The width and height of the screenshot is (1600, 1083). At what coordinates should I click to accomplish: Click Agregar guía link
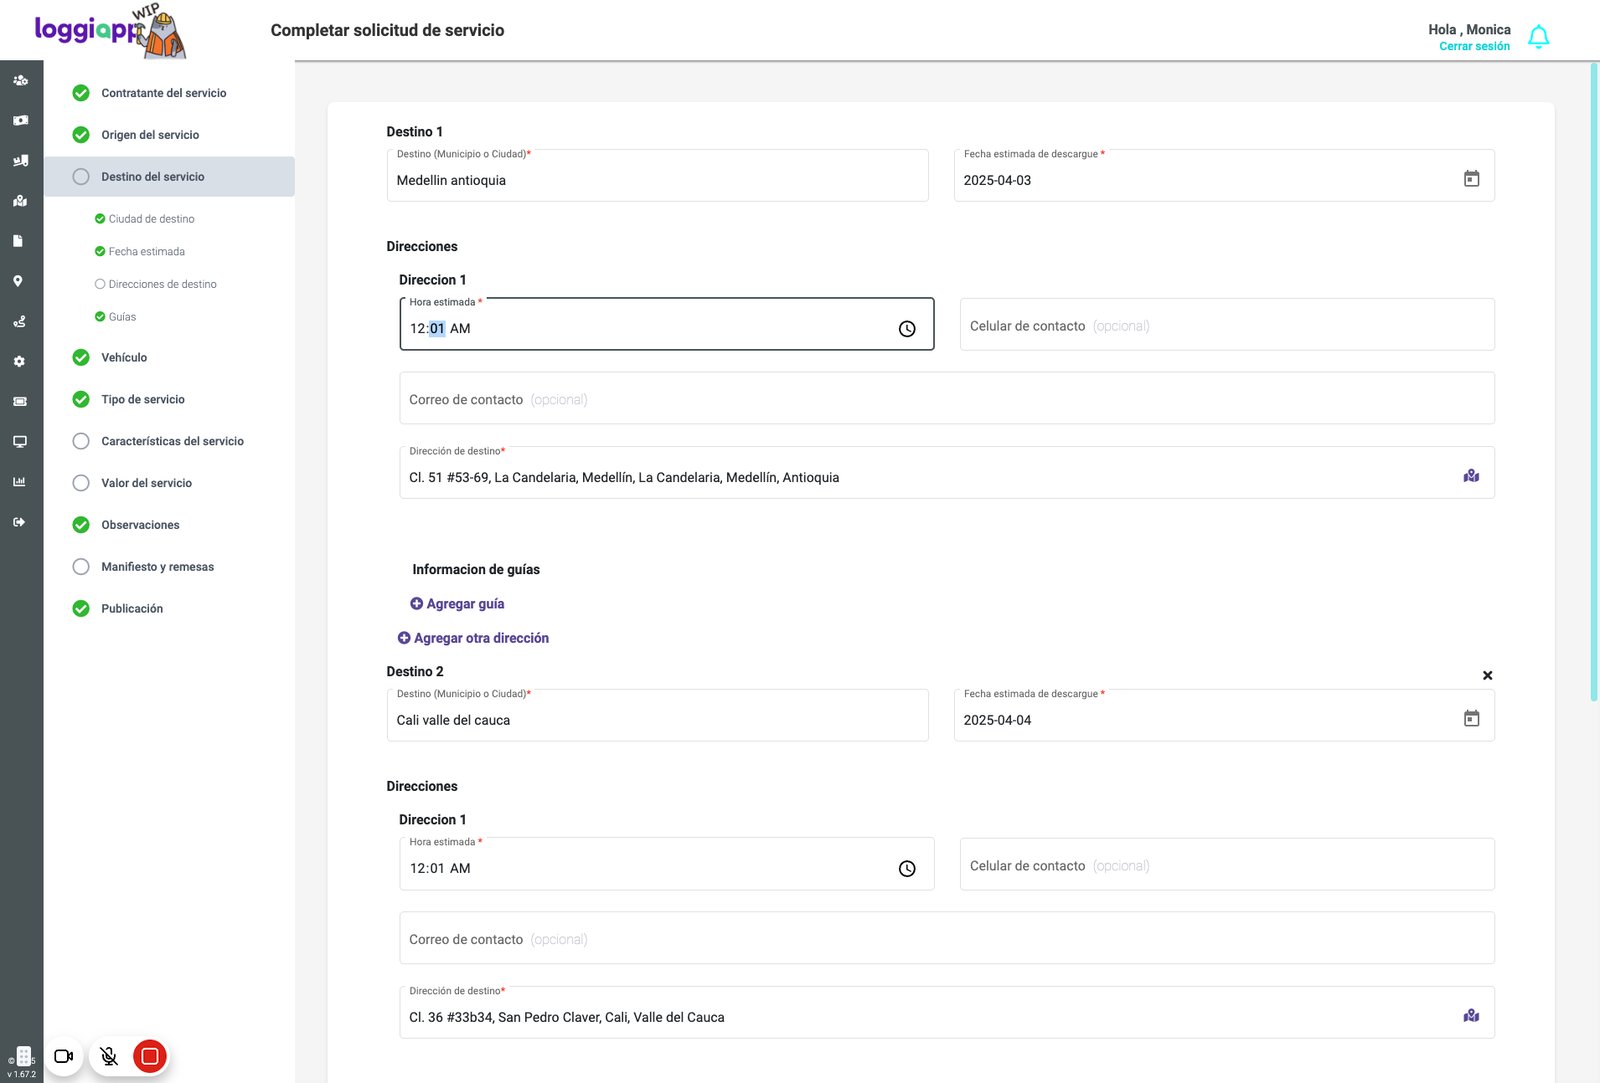457,604
